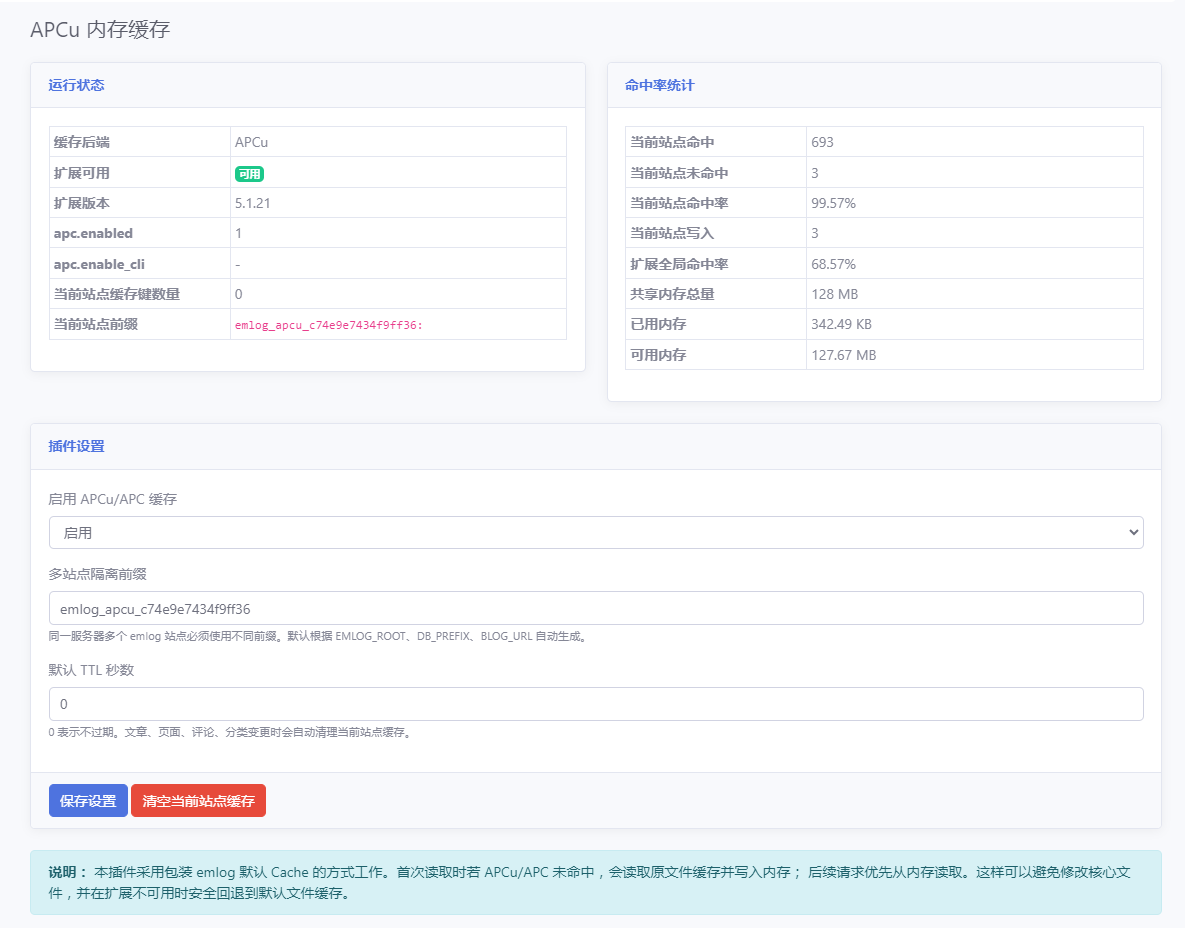Open the 启用 APCu/APC 缓存 dropdown
This screenshot has height=928, width=1185.
point(596,533)
